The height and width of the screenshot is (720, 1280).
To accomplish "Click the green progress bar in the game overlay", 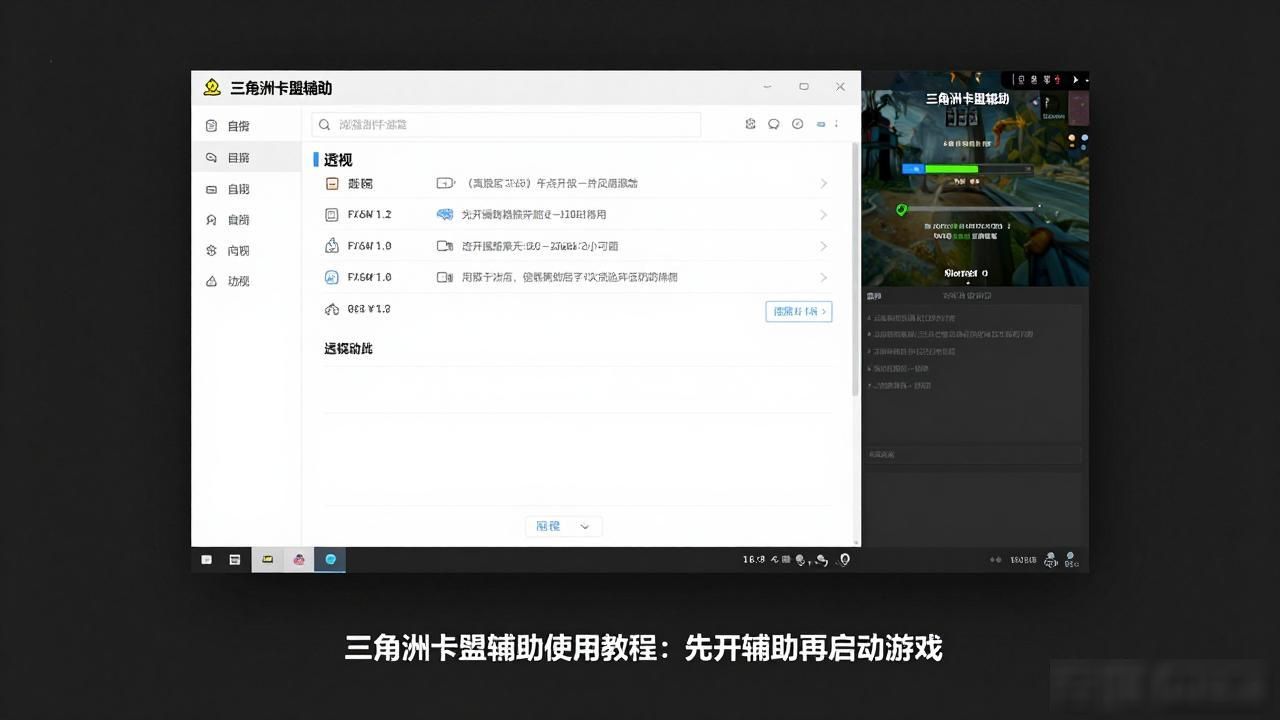I will coord(952,169).
